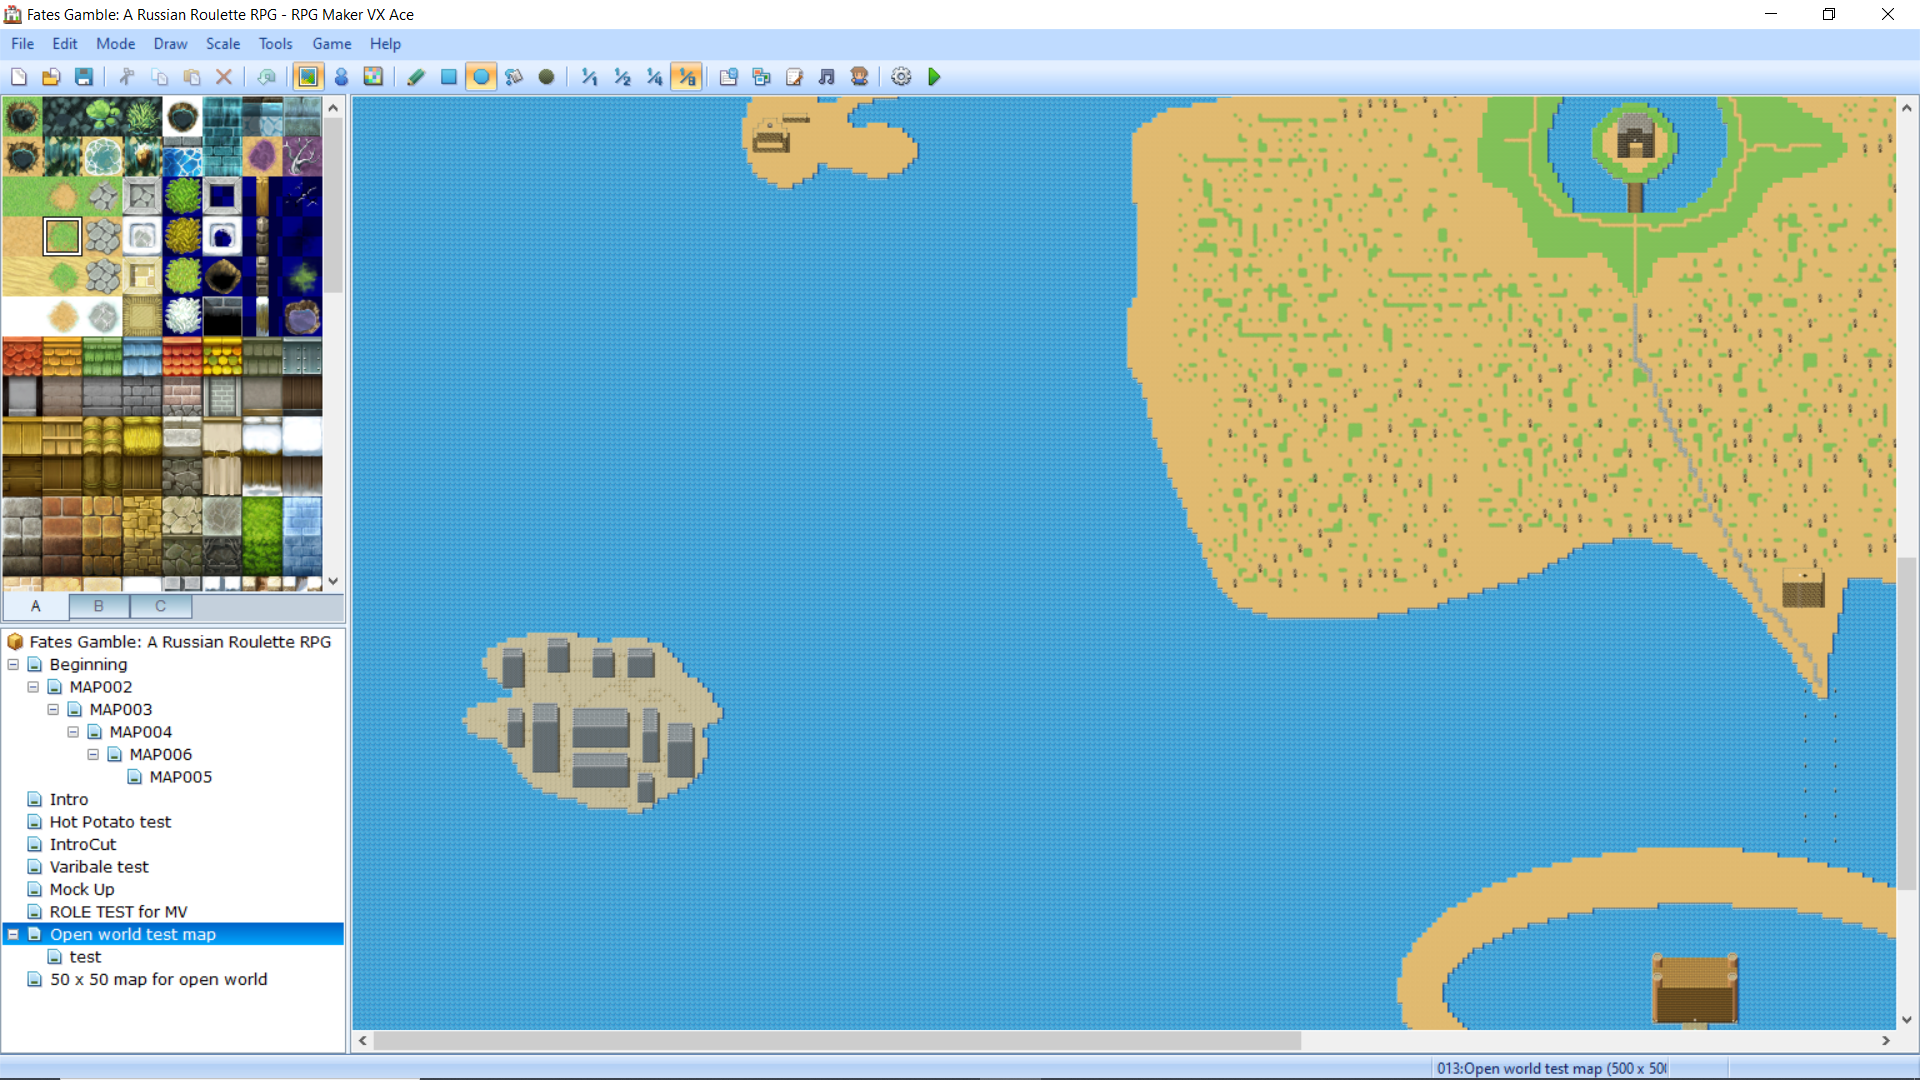Save project with floppy disk icon
The height and width of the screenshot is (1080, 1920).
coord(84,77)
